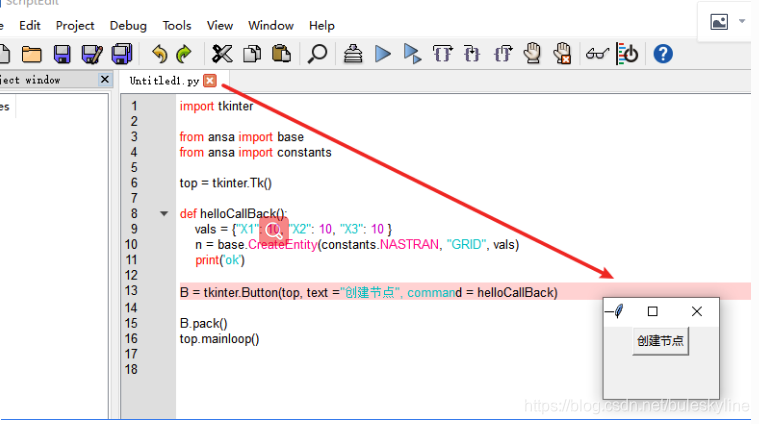This screenshot has width=759, height=424.
Task: Save the script with the floppy icon
Action: click(x=62, y=54)
